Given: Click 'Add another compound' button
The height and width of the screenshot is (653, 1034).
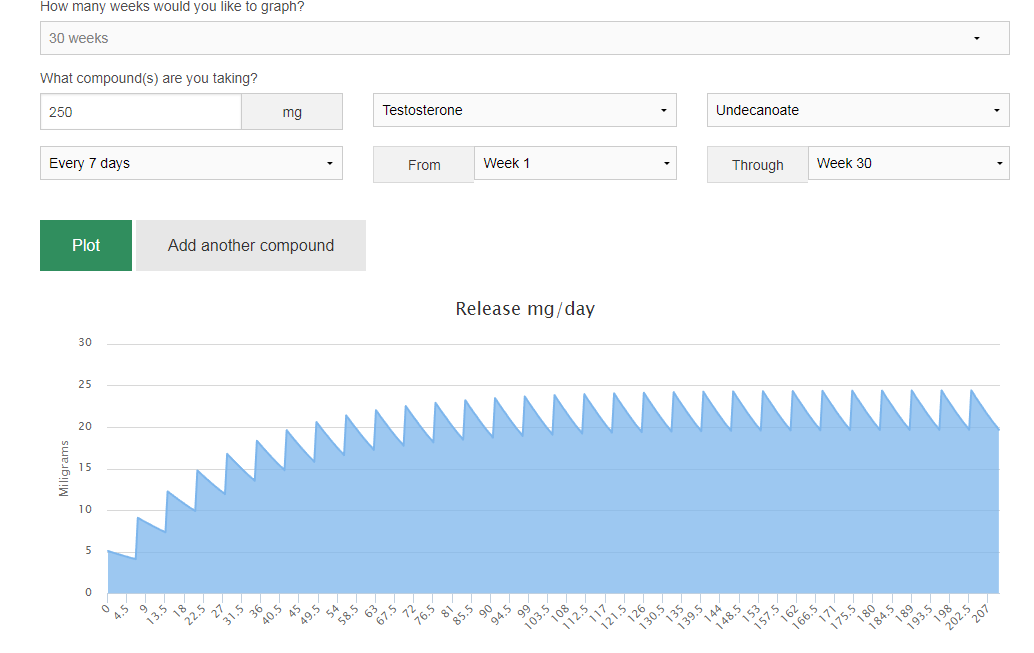Looking at the screenshot, I should coord(250,245).
